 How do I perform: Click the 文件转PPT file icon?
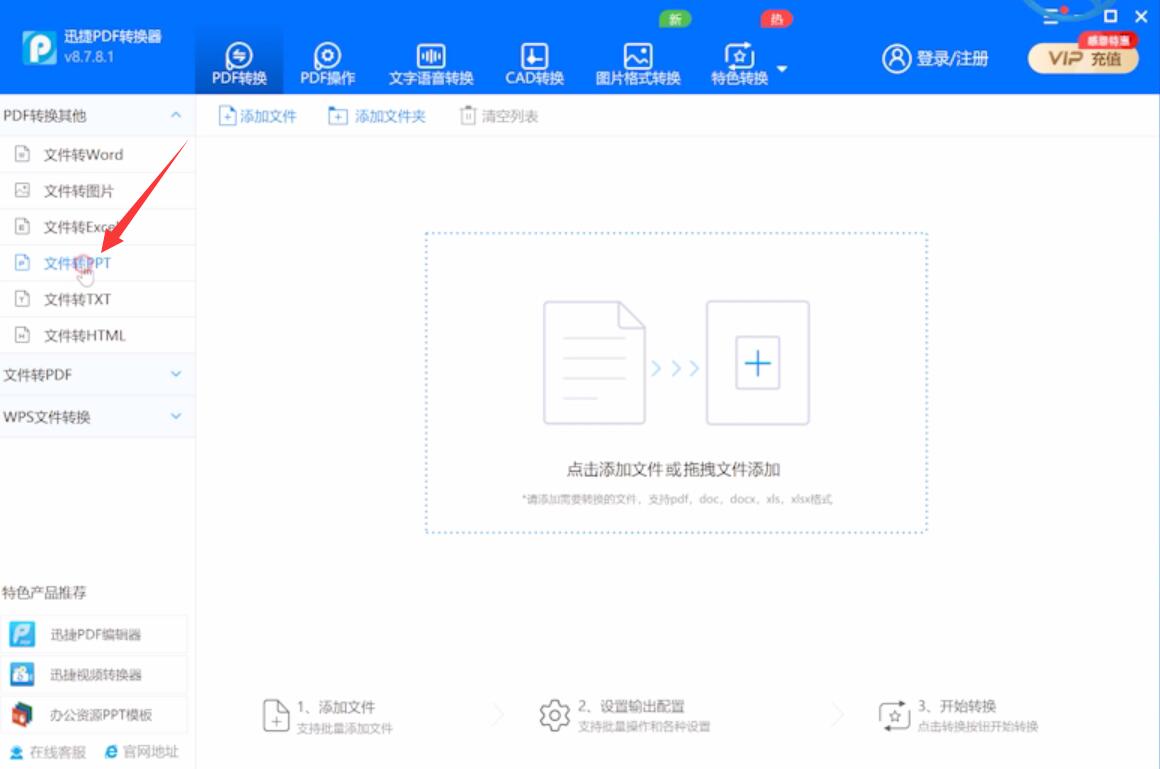tap(22, 262)
